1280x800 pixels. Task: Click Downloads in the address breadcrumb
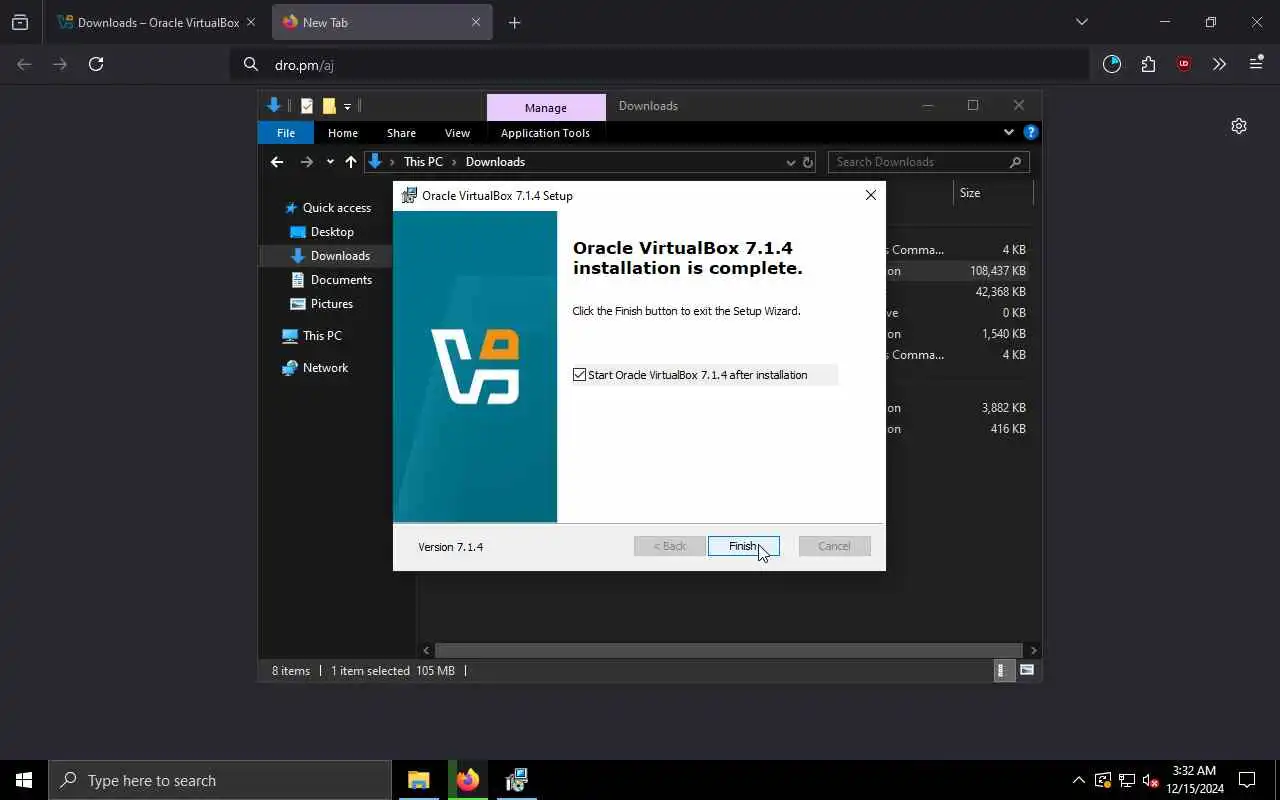(x=495, y=162)
